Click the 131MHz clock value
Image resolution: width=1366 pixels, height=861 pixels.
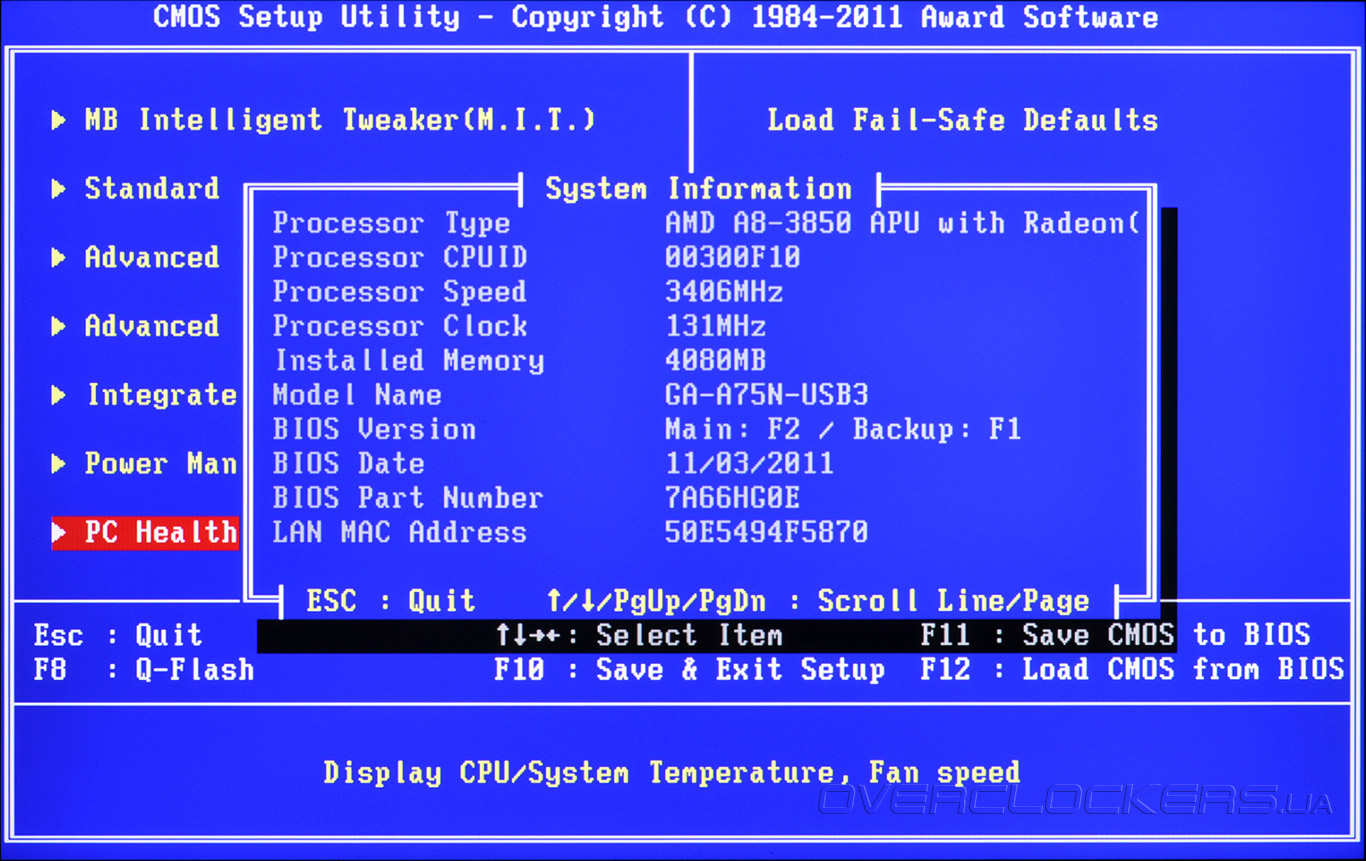click(x=716, y=326)
